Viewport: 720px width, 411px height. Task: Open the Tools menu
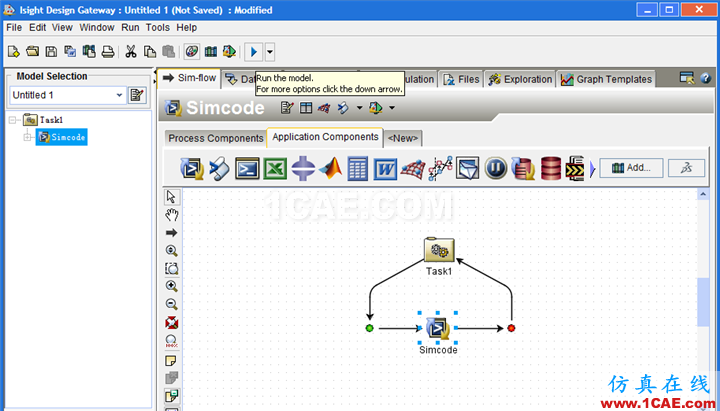[158, 28]
